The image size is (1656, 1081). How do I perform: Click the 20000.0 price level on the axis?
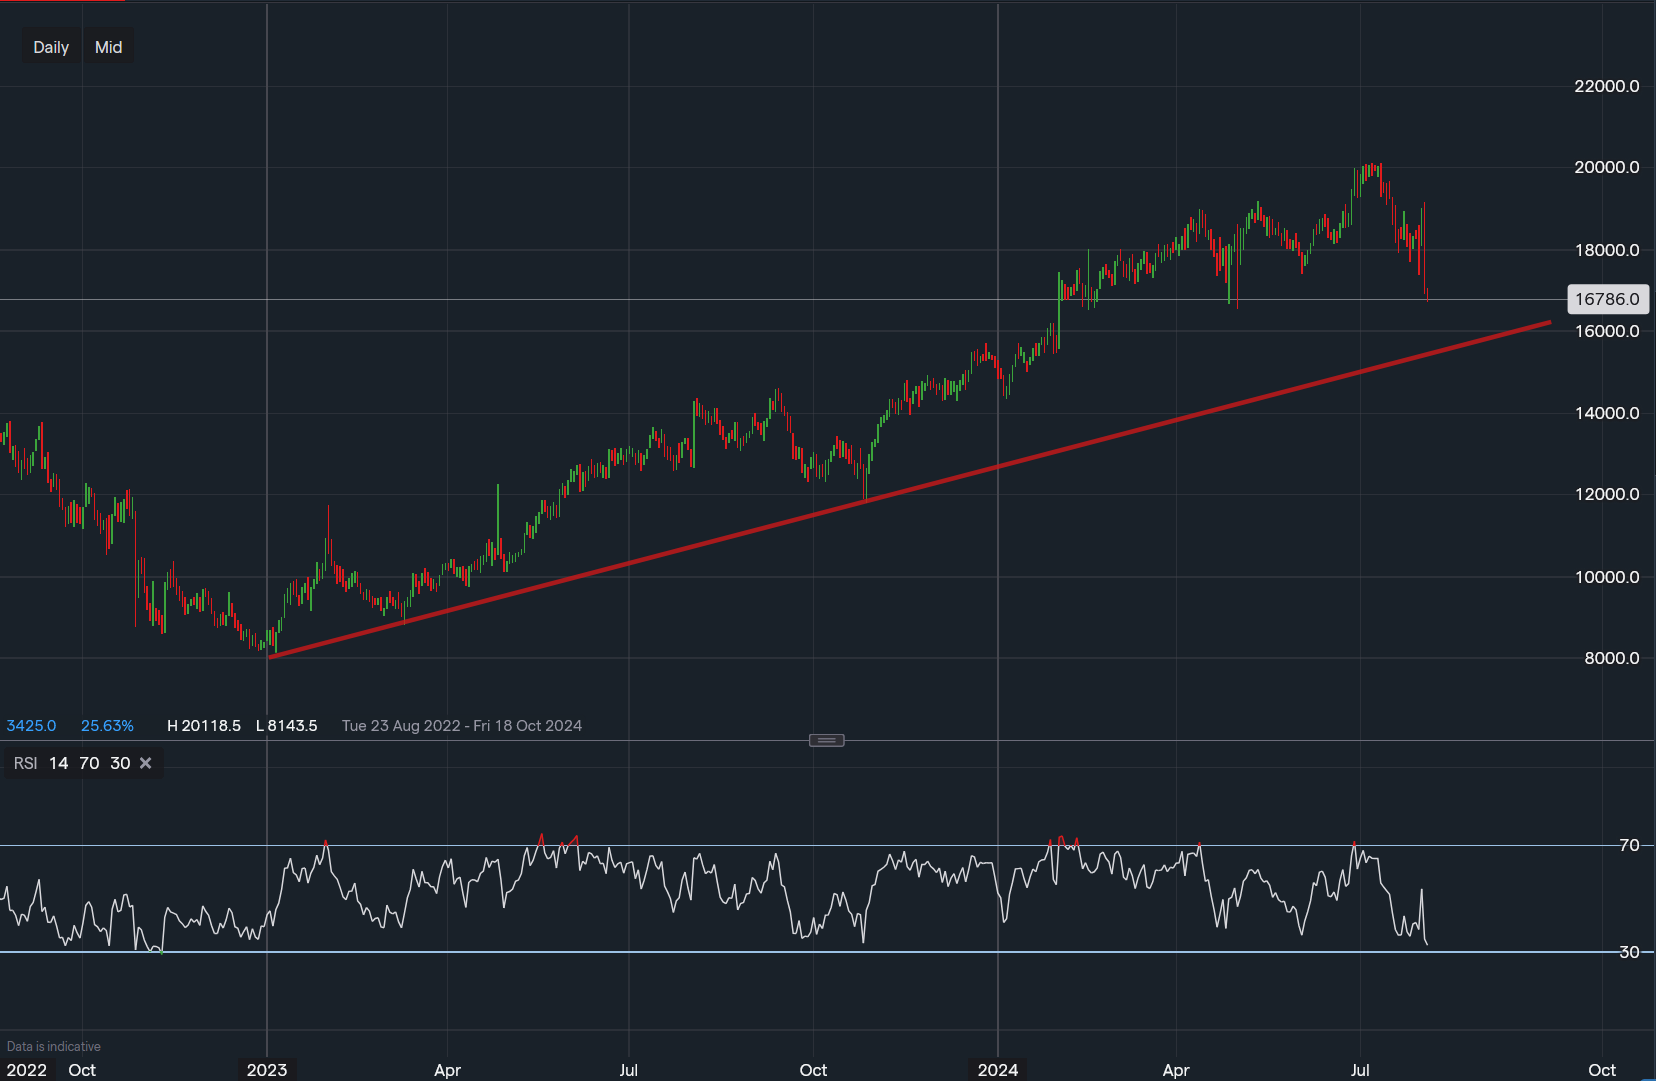click(1607, 167)
